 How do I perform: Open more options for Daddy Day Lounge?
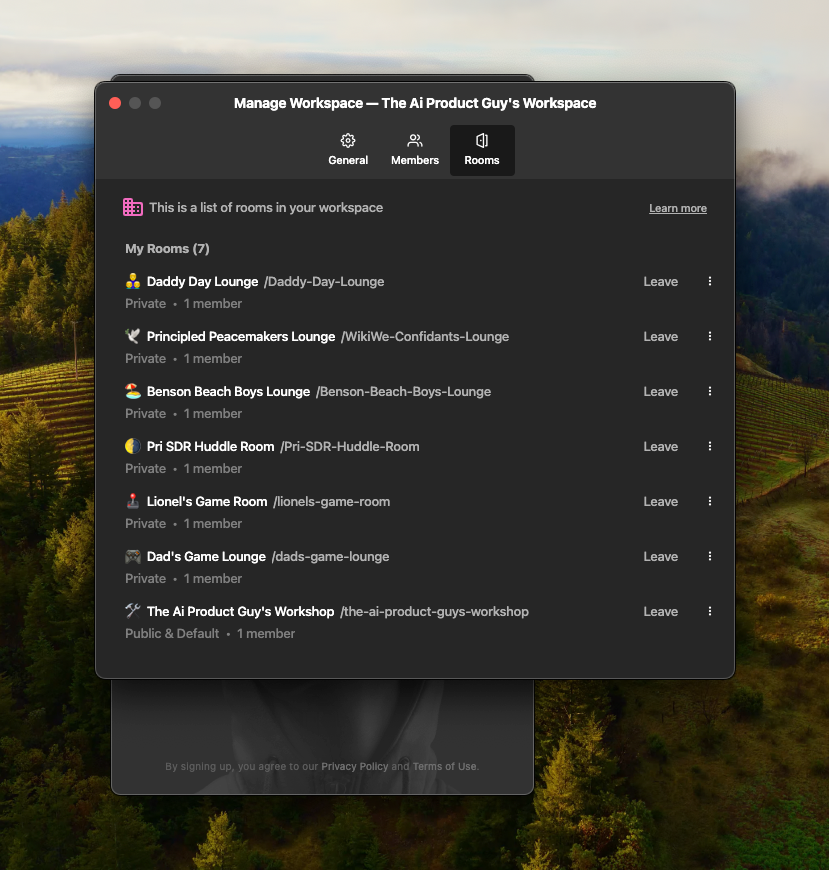tap(710, 282)
